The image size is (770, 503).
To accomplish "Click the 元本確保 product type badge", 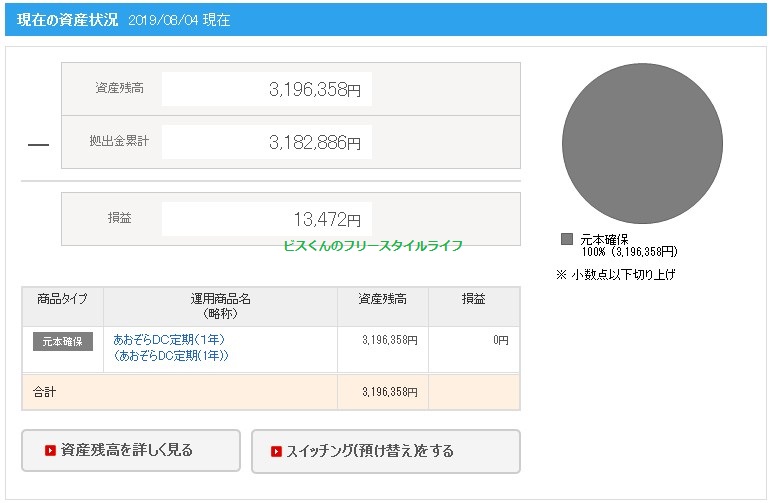I will [63, 341].
